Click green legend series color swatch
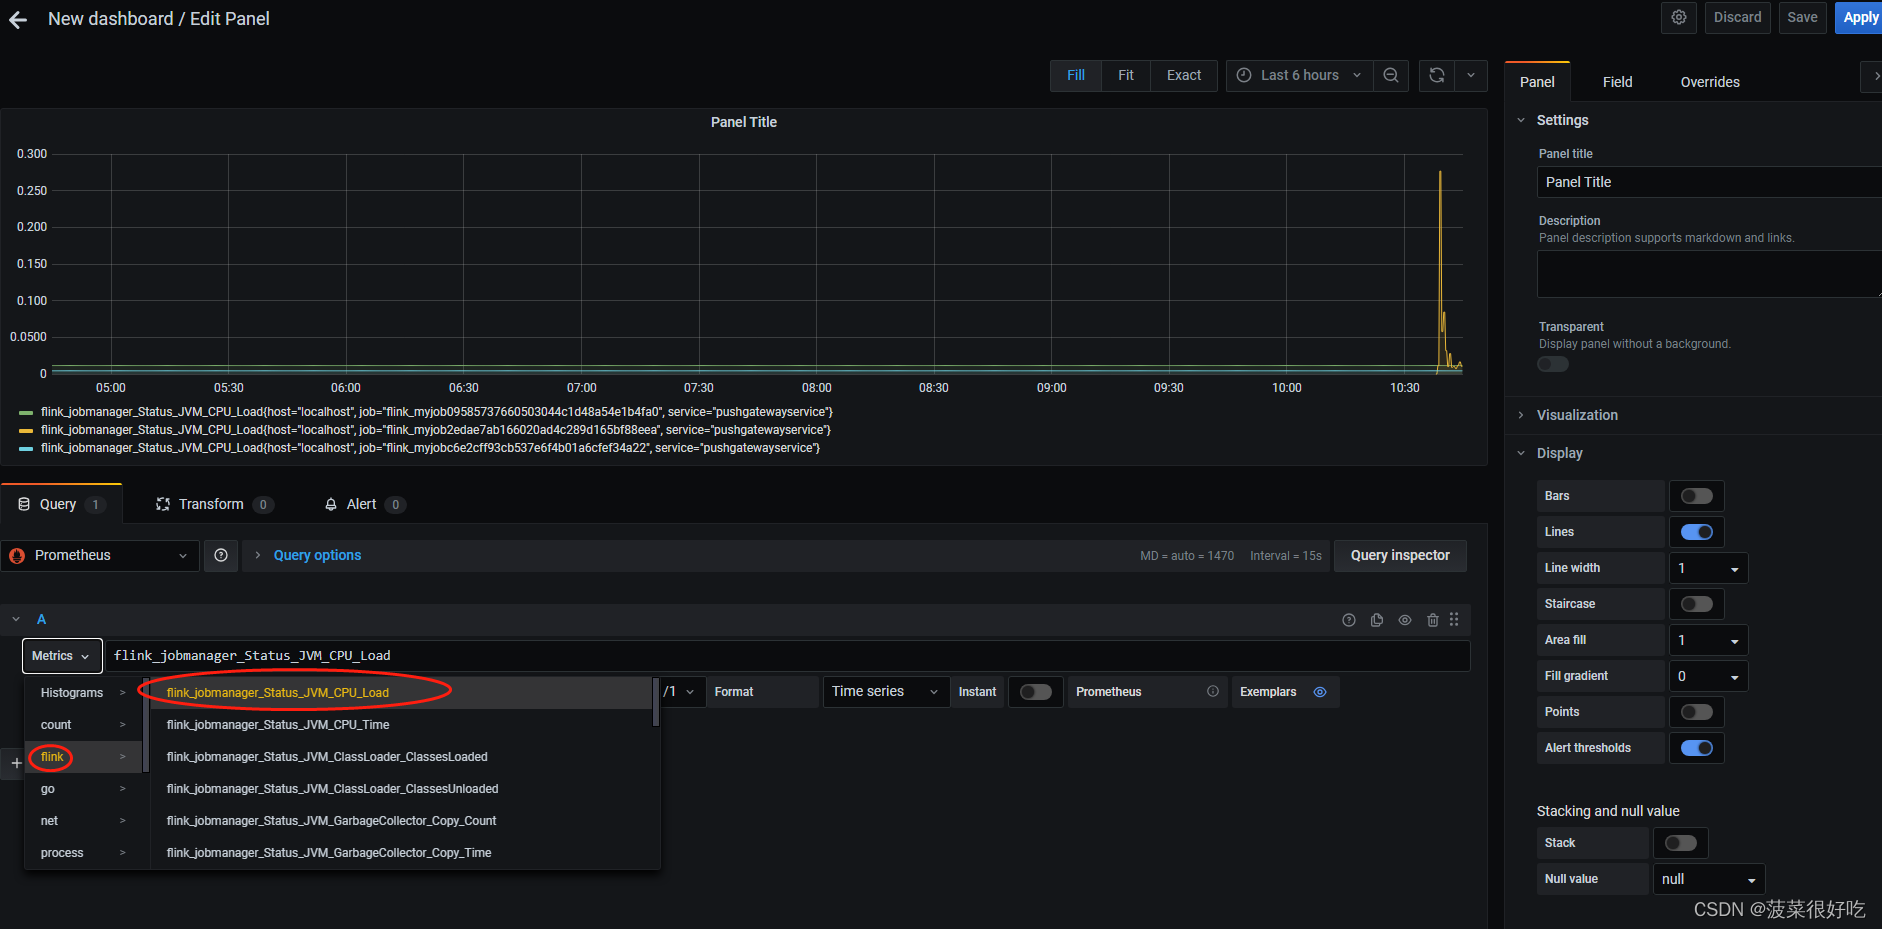Image resolution: width=1882 pixels, height=929 pixels. [26, 412]
